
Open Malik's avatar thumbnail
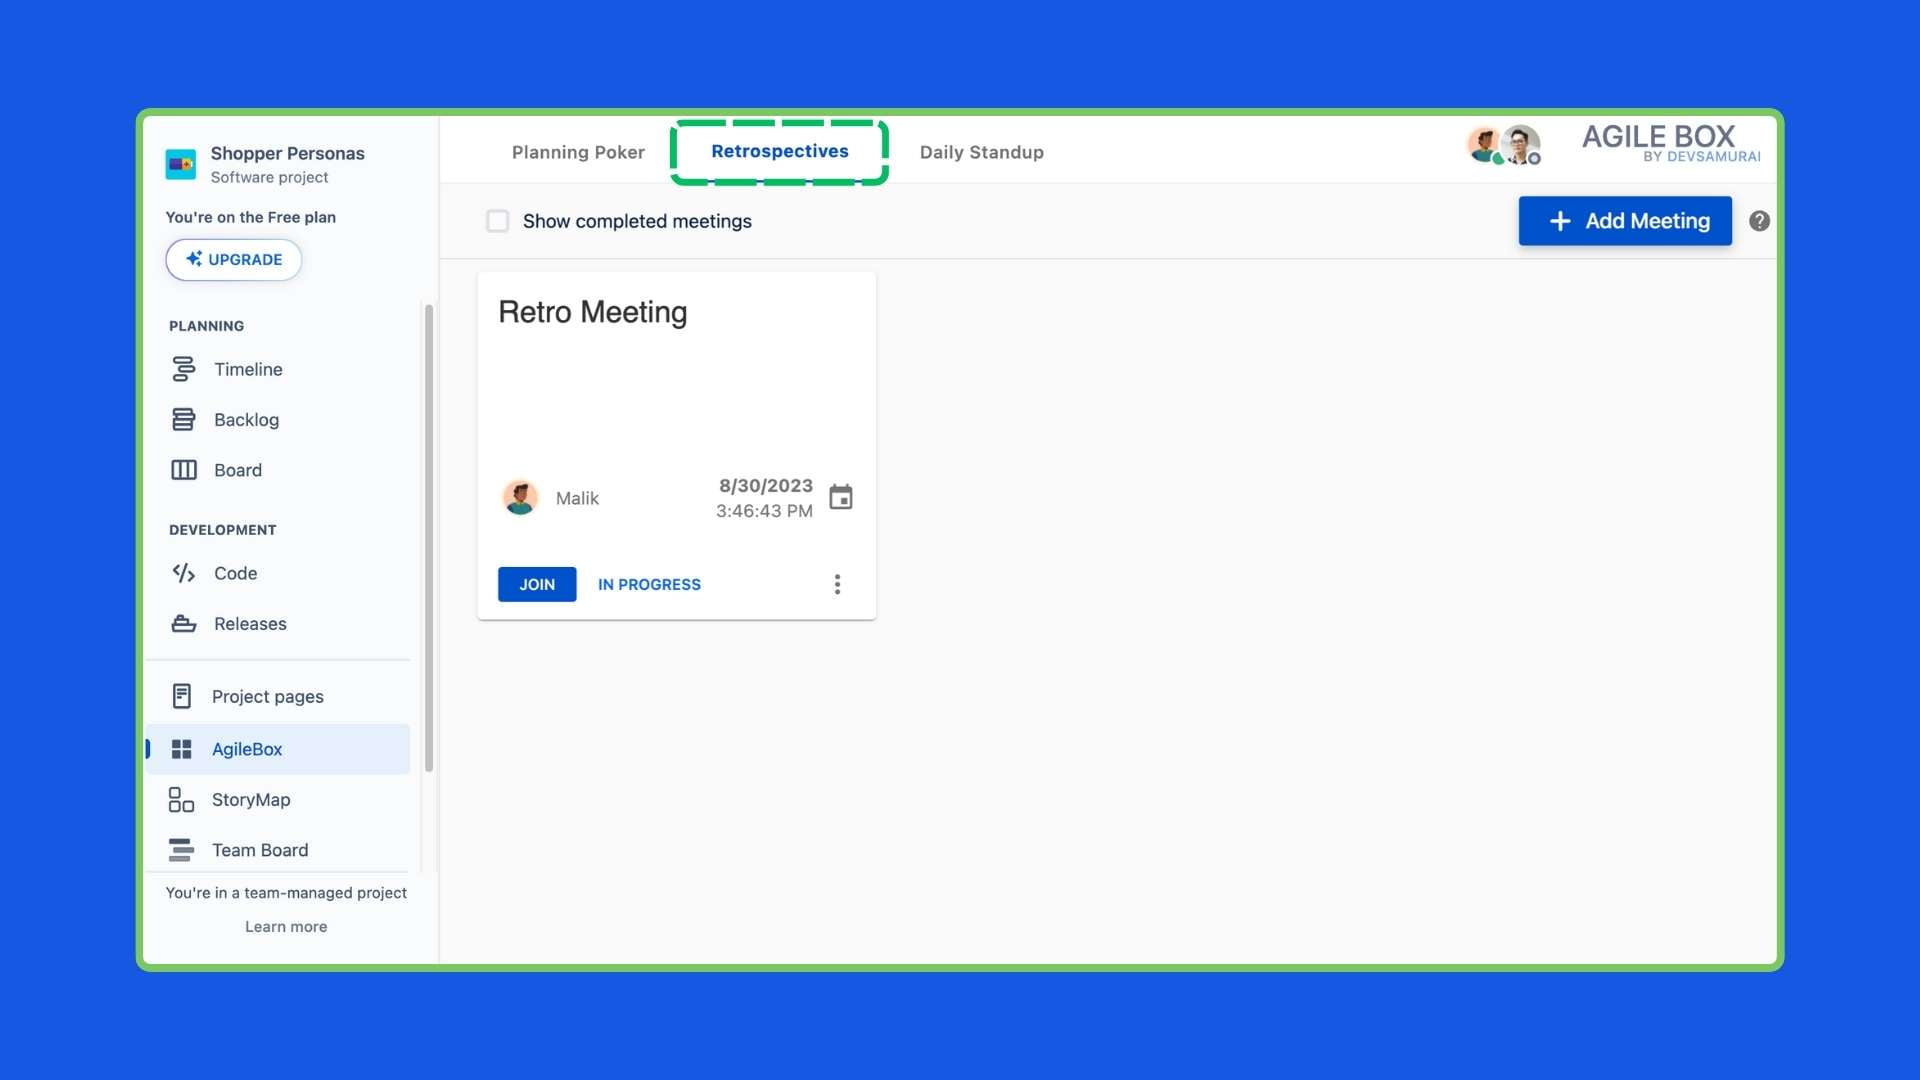pyautogui.click(x=520, y=497)
